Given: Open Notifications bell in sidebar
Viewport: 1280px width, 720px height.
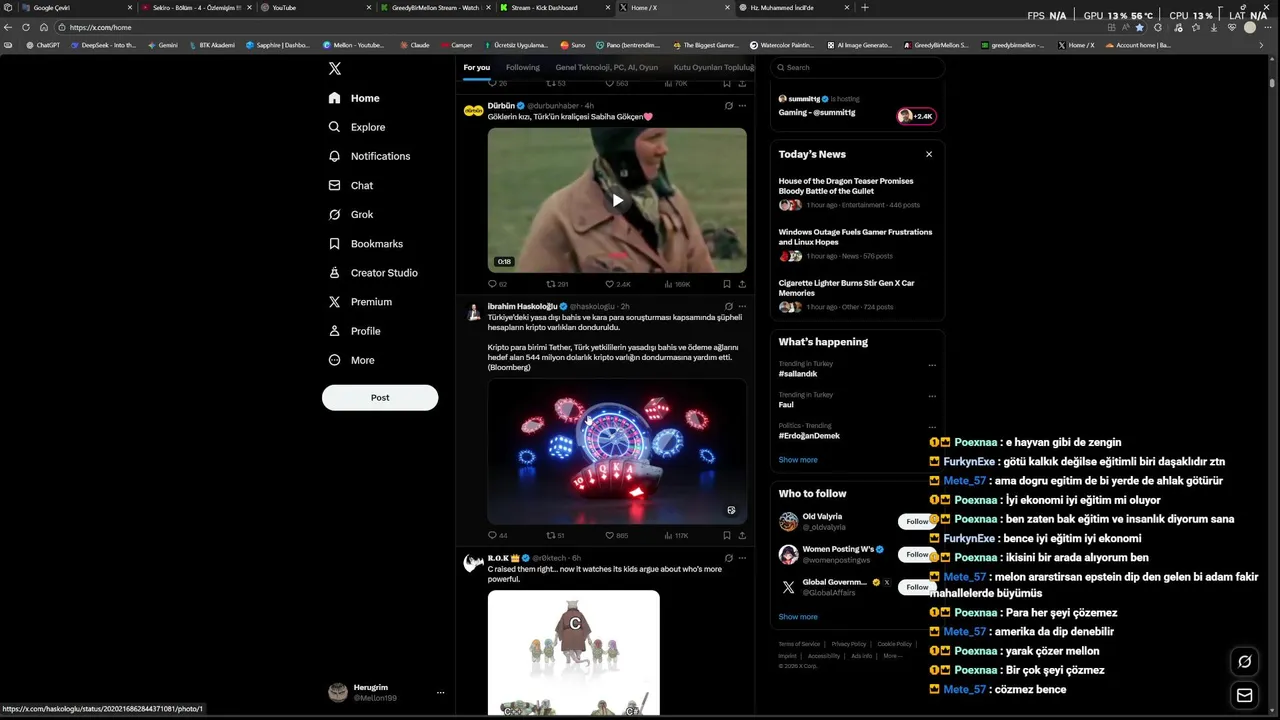Looking at the screenshot, I should click(x=335, y=156).
